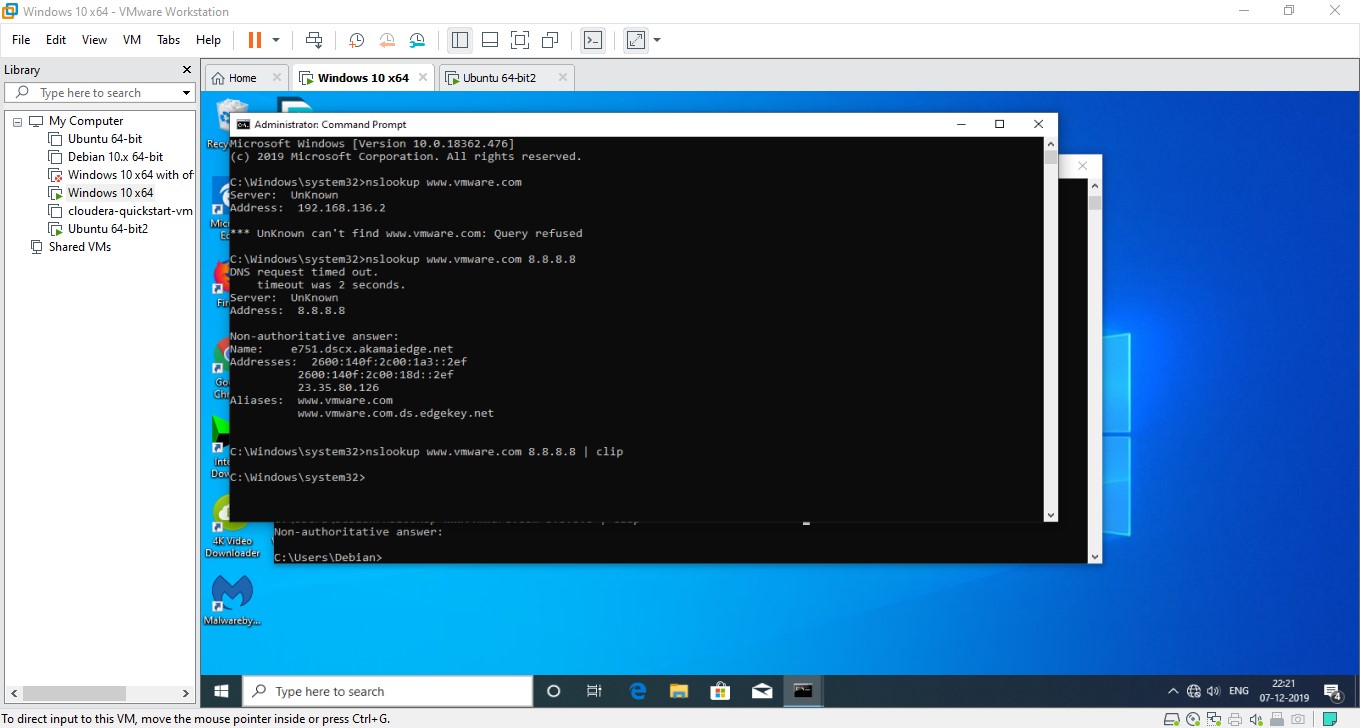Open the VM menu

(131, 40)
